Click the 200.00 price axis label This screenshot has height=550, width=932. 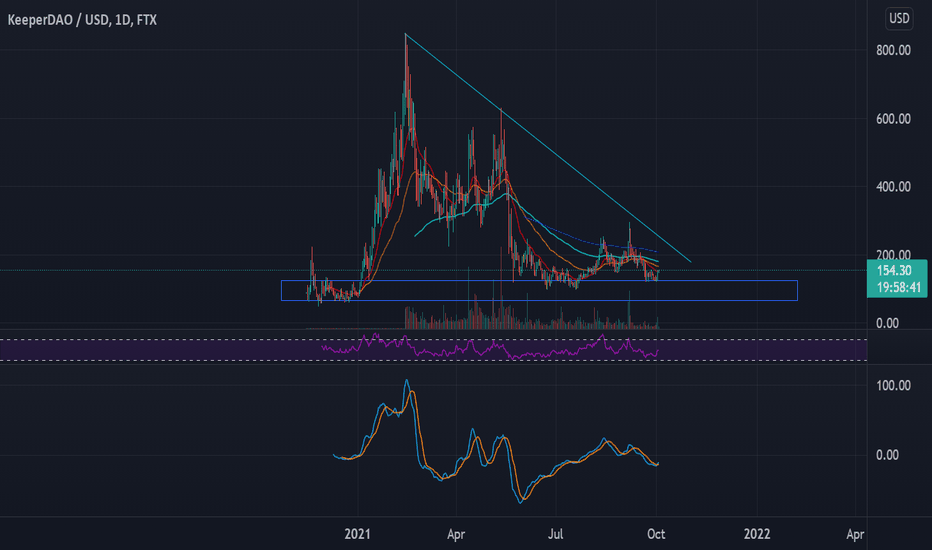[893, 254]
